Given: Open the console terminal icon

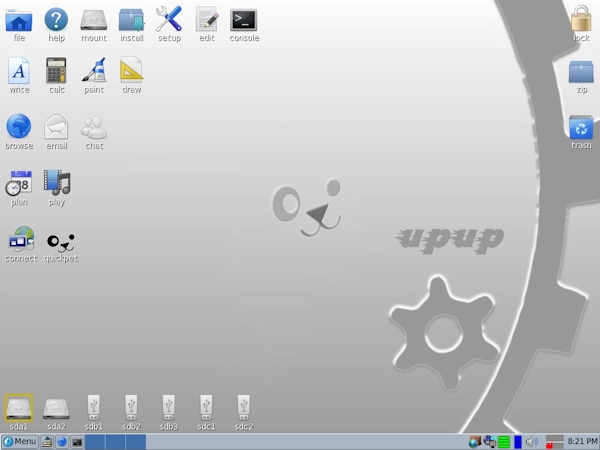Looking at the screenshot, I should 244,20.
